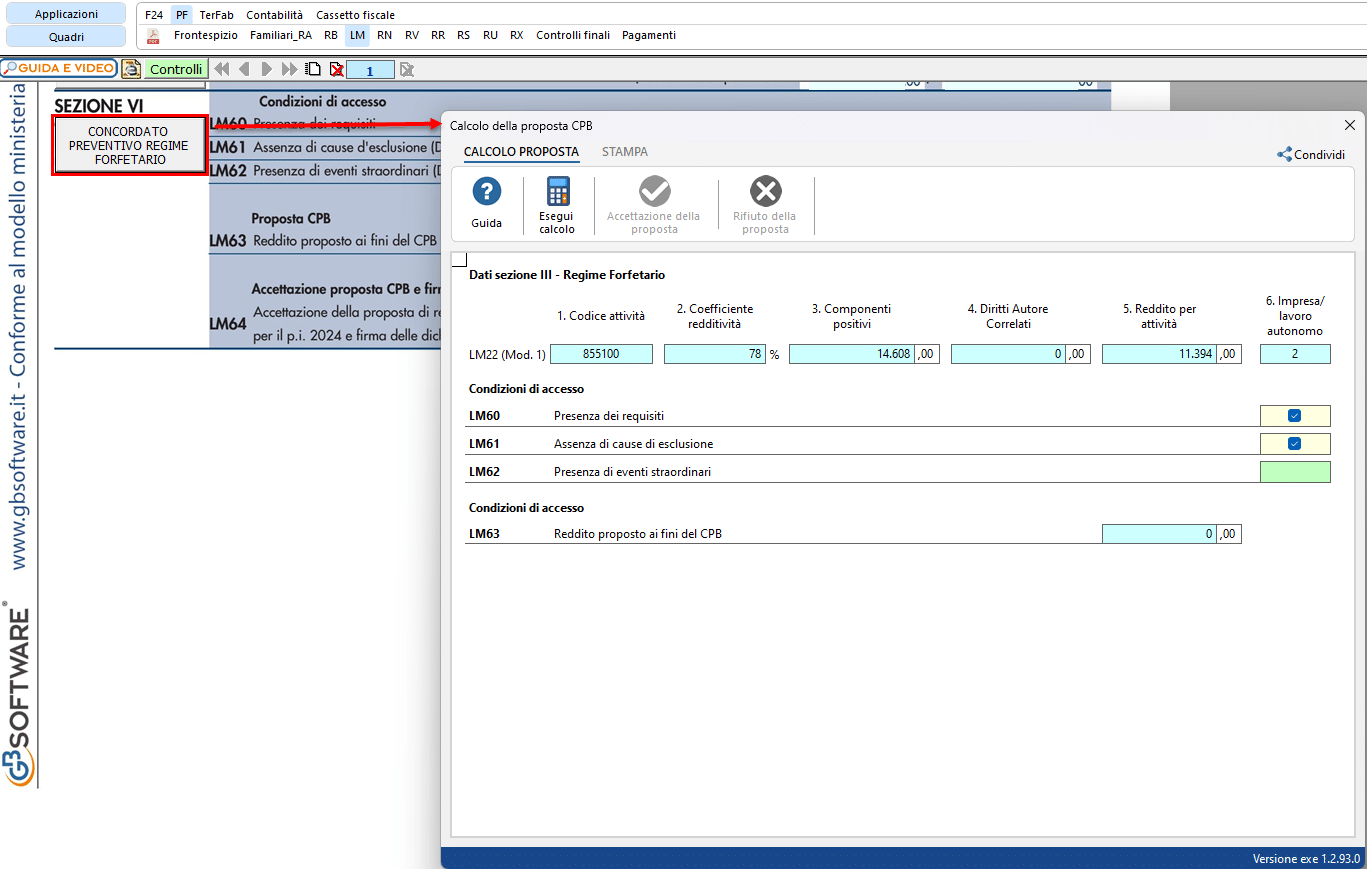The width and height of the screenshot is (1367, 869).
Task: Open the RU quadro
Action: pos(490,35)
